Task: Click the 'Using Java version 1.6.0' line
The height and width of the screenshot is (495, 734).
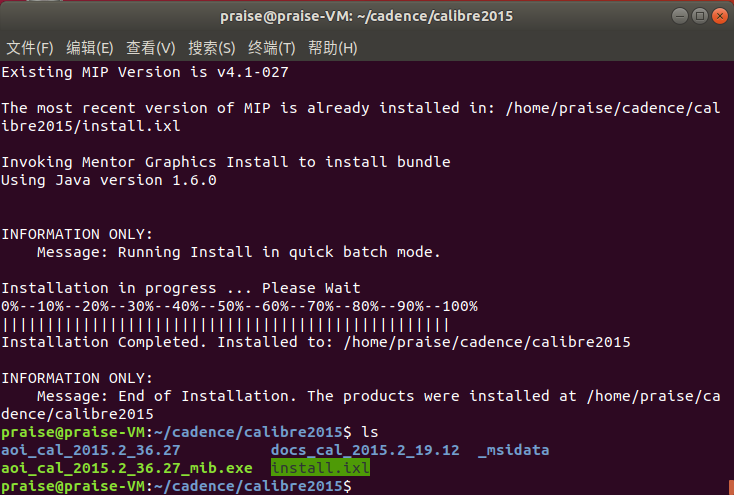Action: click(x=109, y=180)
